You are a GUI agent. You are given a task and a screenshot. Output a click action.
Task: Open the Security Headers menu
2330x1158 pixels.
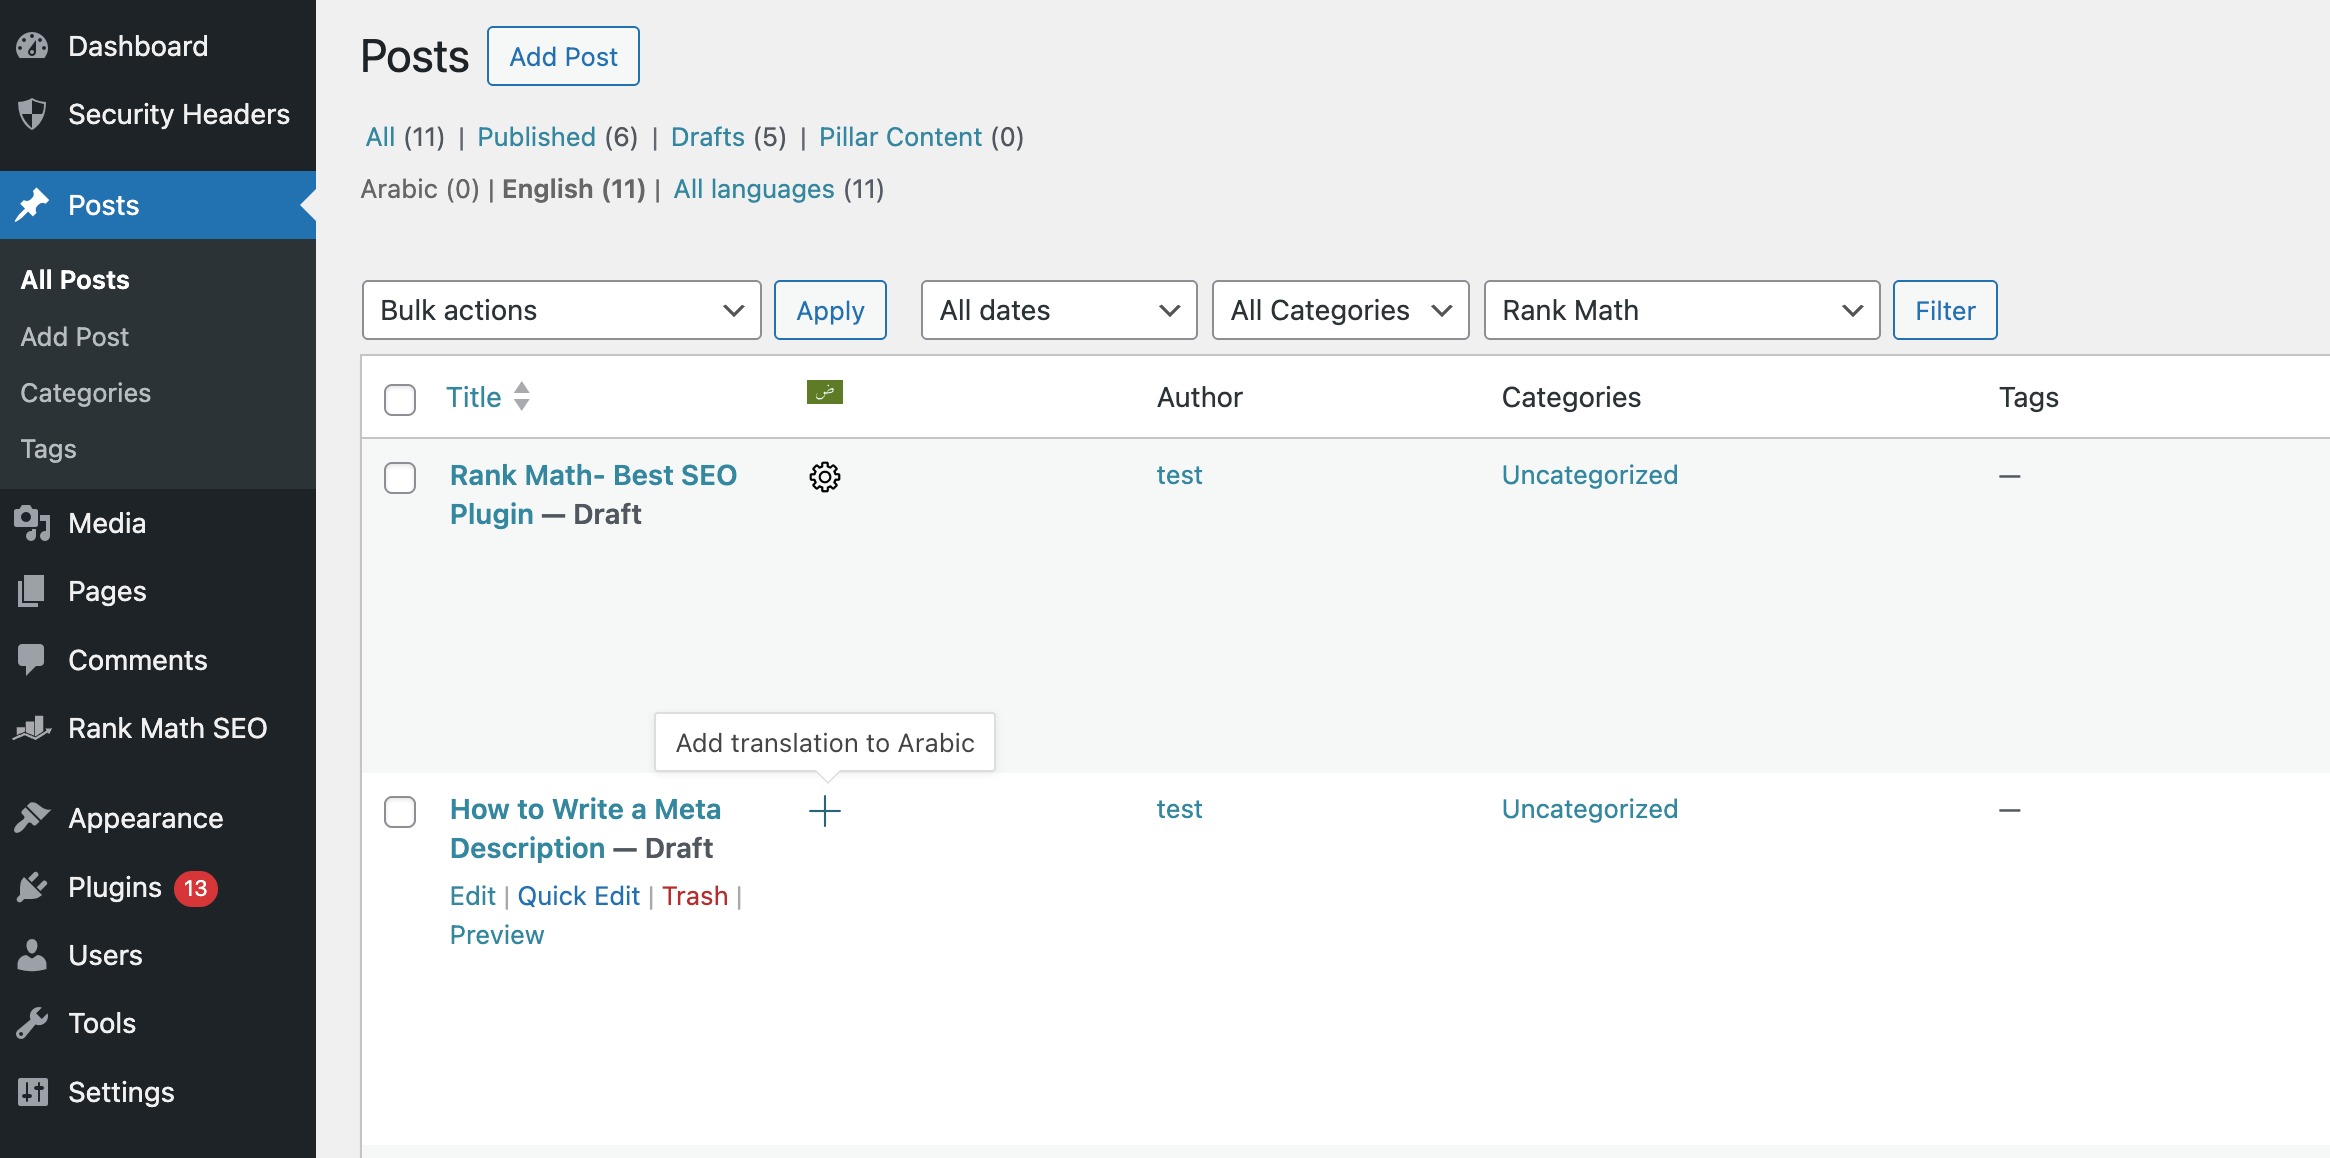click(x=158, y=114)
